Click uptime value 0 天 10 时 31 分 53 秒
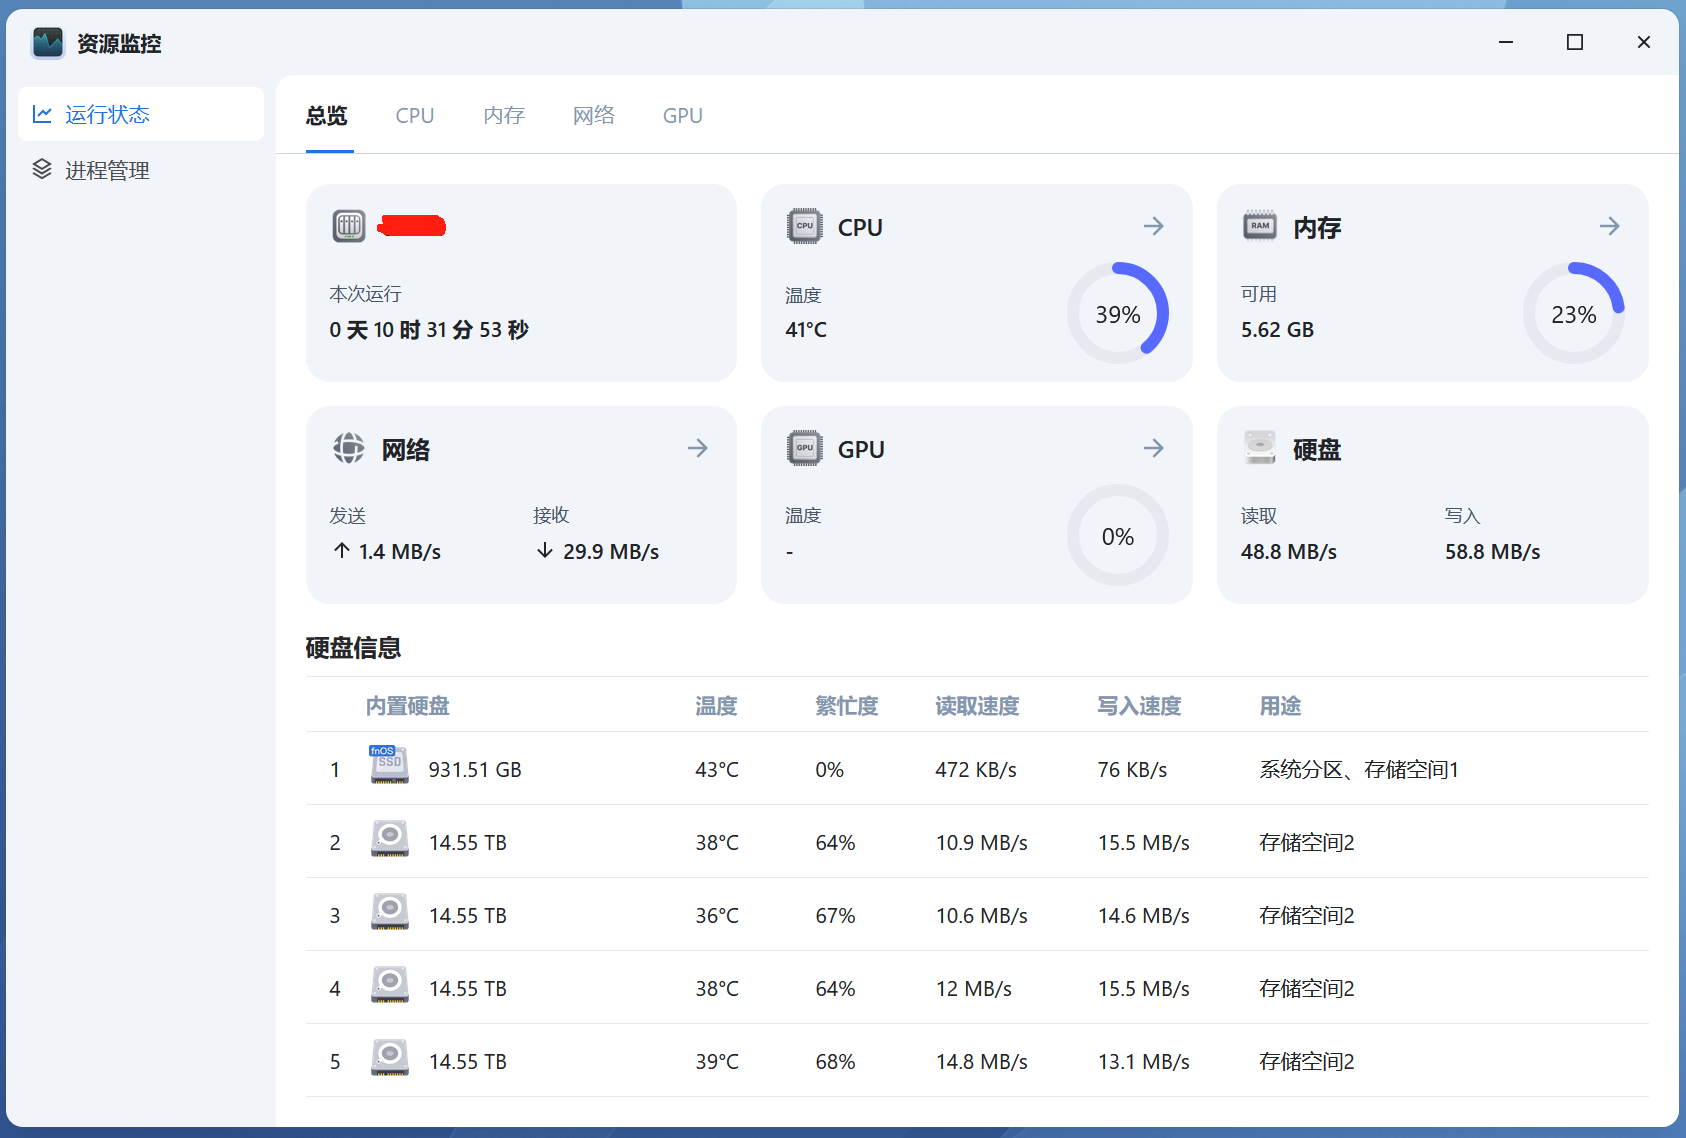Viewport: 1686px width, 1138px height. pyautogui.click(x=429, y=330)
